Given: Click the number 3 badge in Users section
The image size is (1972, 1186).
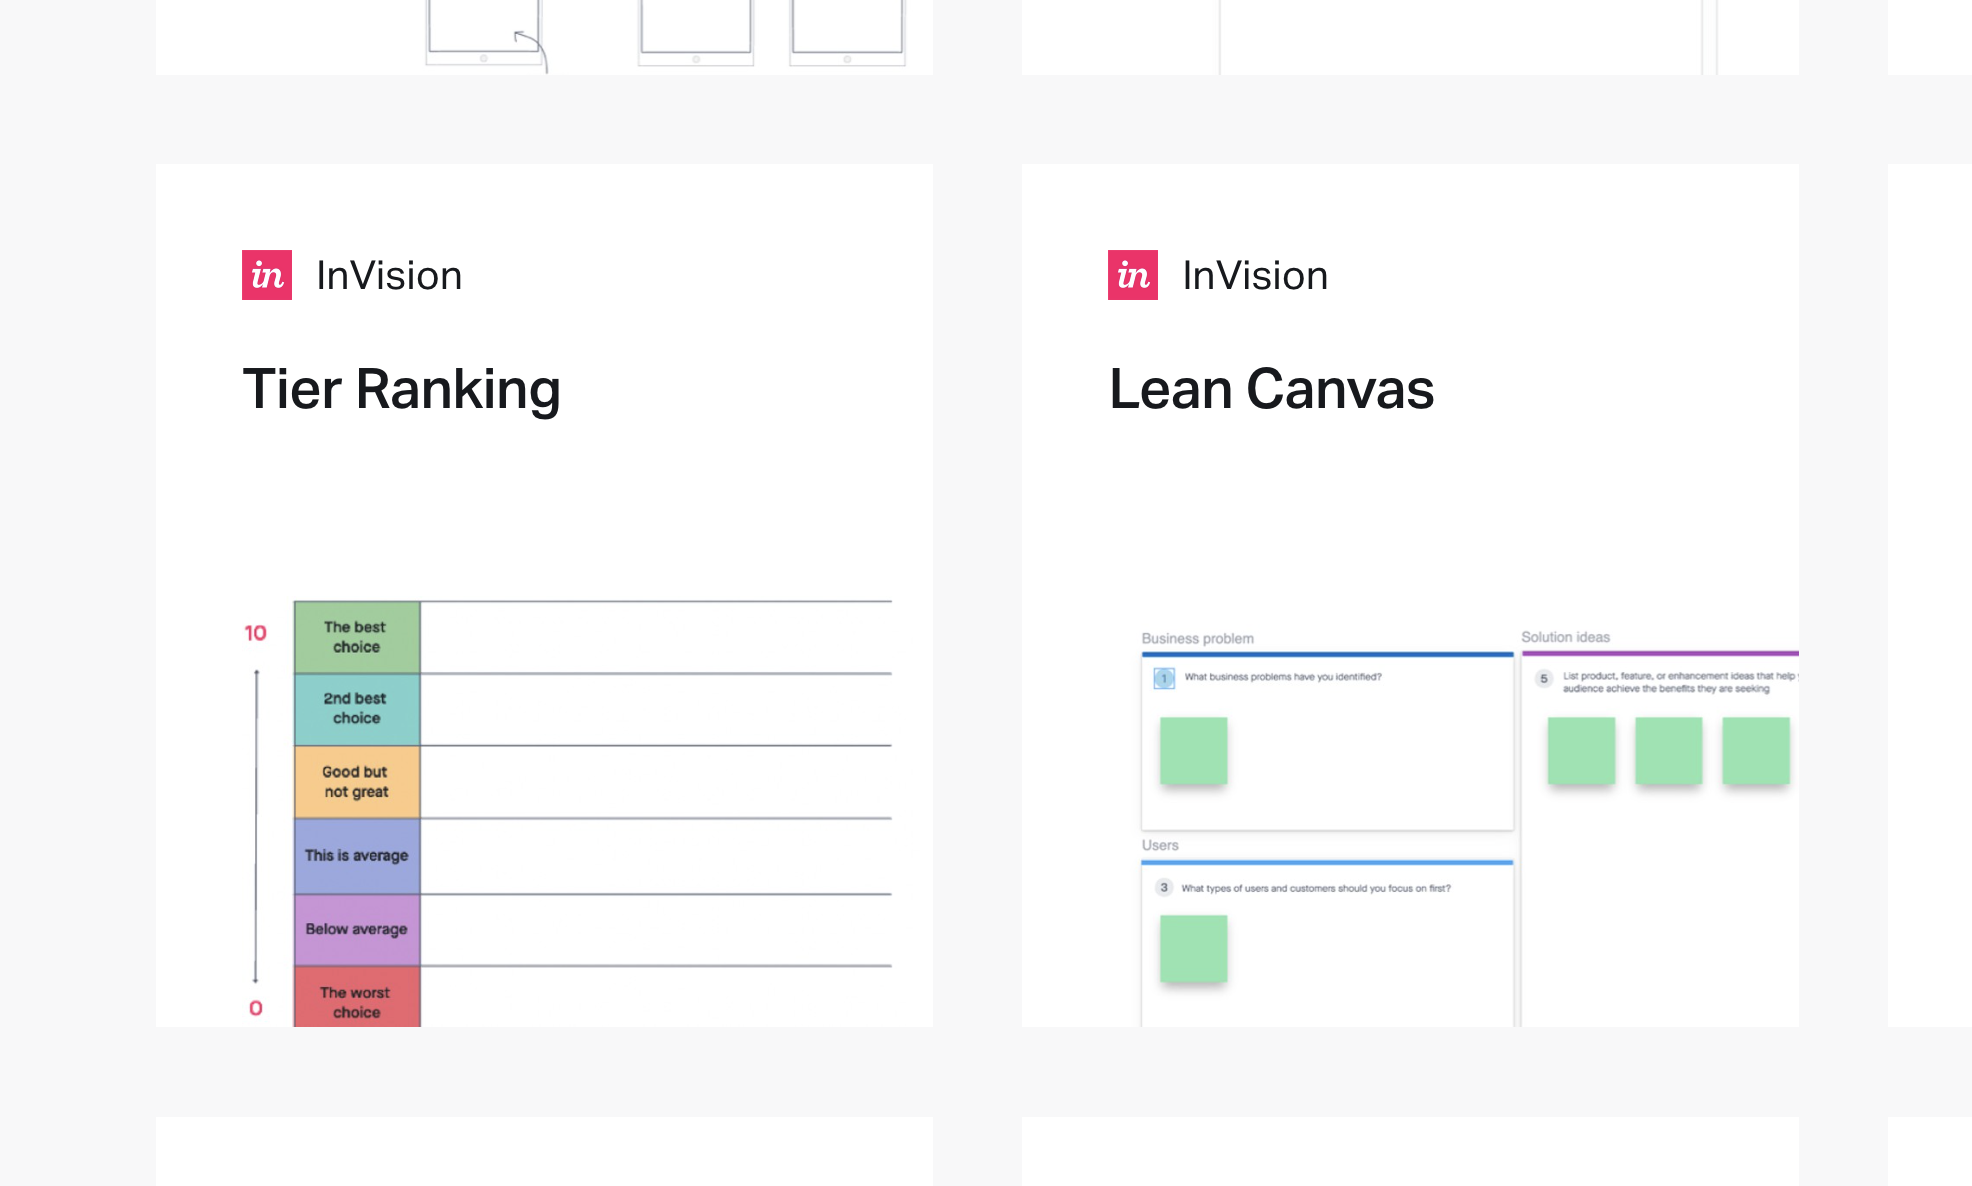Looking at the screenshot, I should 1164,888.
